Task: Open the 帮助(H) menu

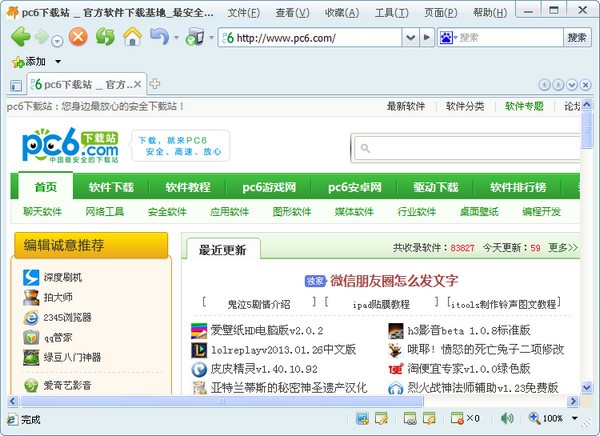Action: [x=490, y=13]
